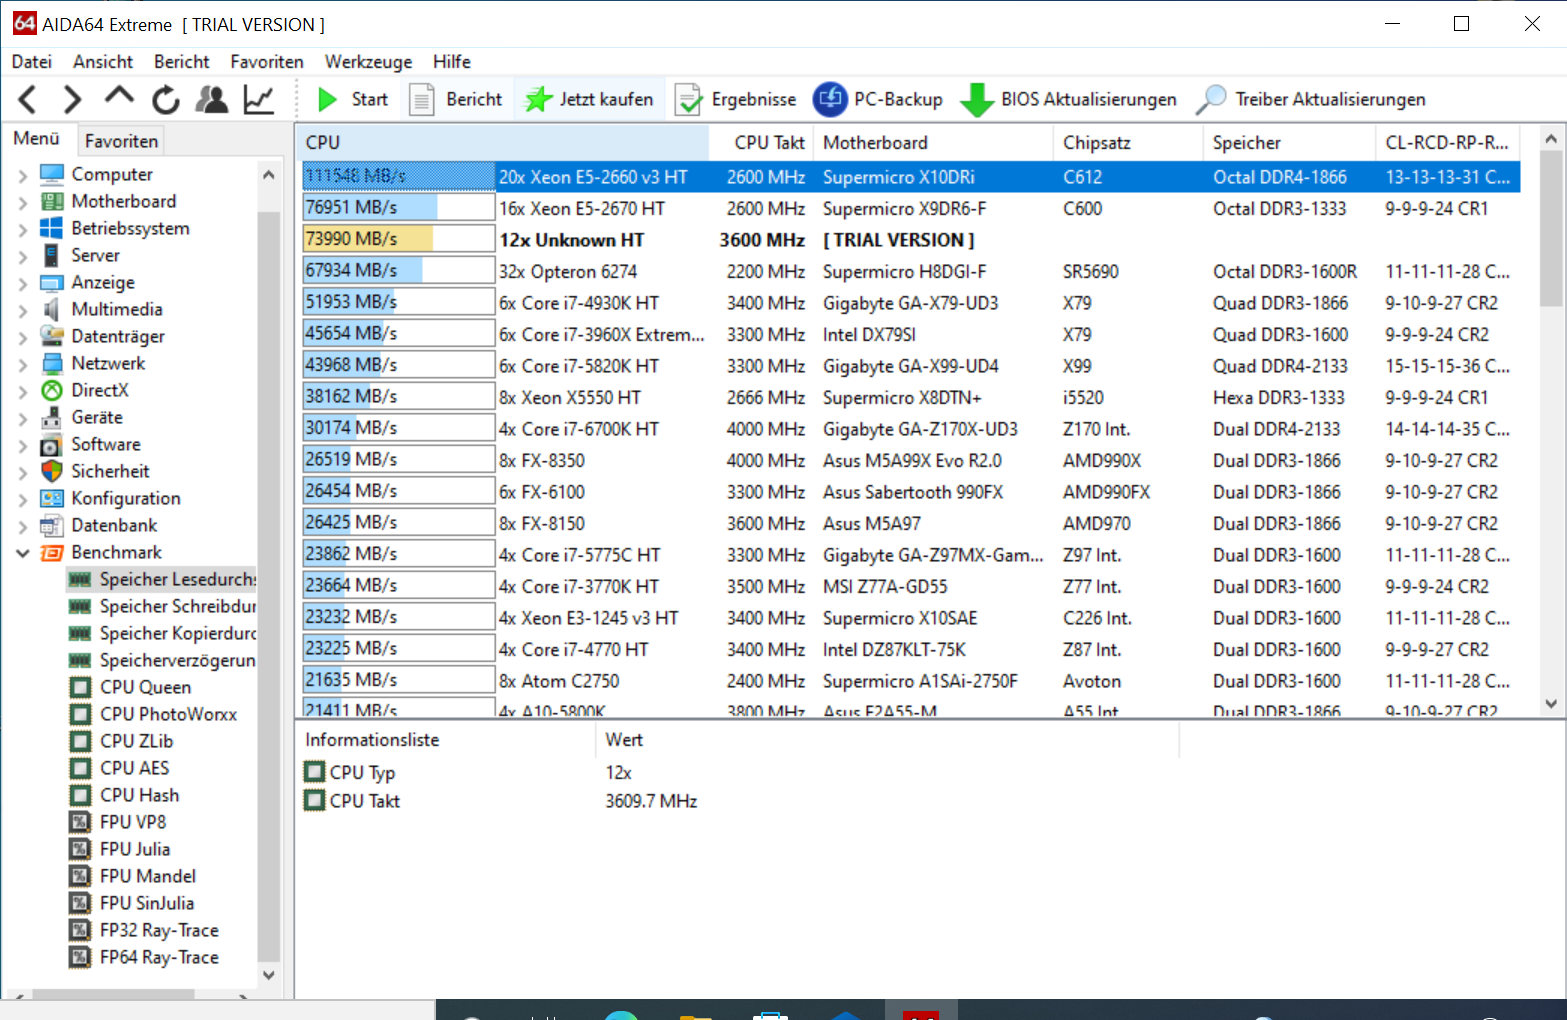Collapse the Benchmark tree node
Viewport: 1567px width, 1020px height.
point(23,553)
